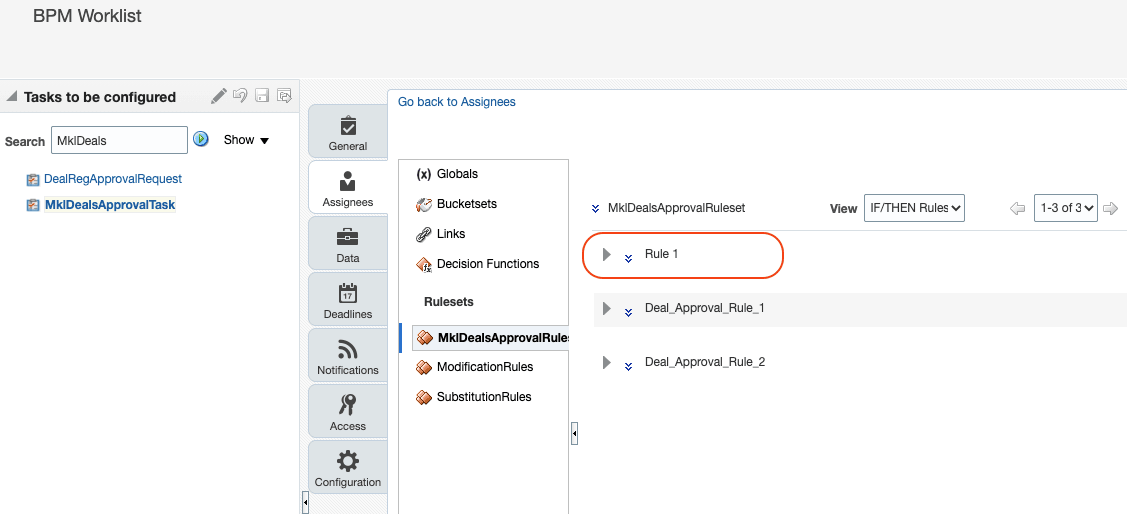
Task: Open the Notifications tab
Action: [x=348, y=356]
